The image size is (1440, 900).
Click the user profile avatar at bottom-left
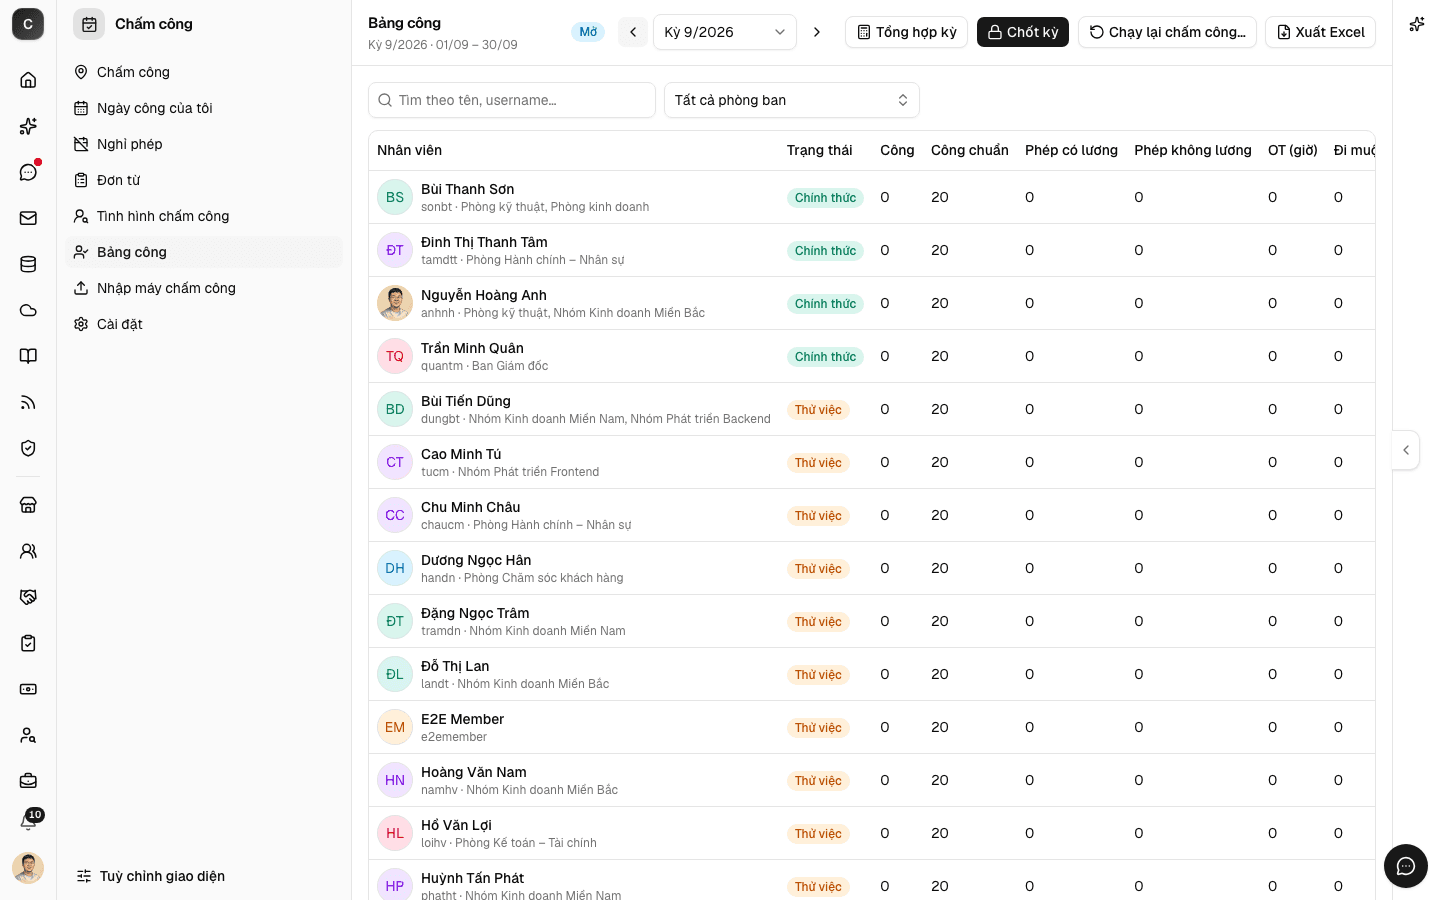click(x=28, y=868)
